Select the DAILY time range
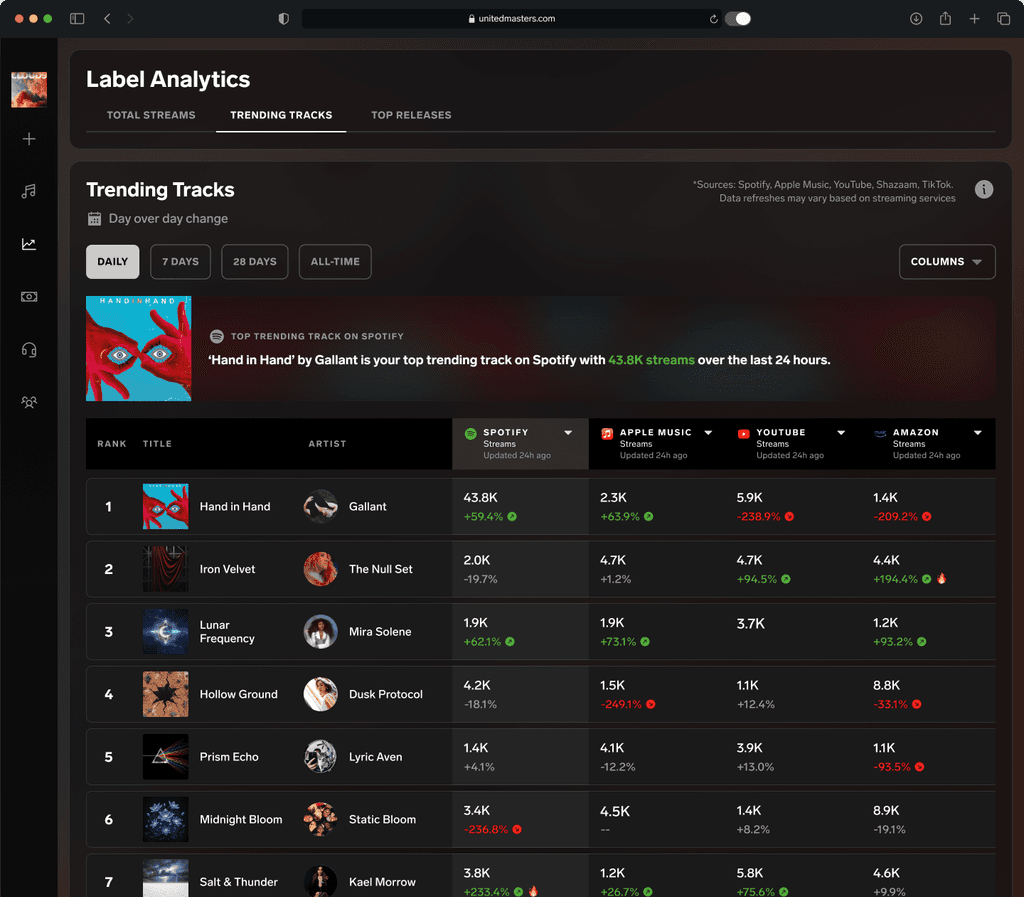The width and height of the screenshot is (1024, 897). pyautogui.click(x=112, y=262)
